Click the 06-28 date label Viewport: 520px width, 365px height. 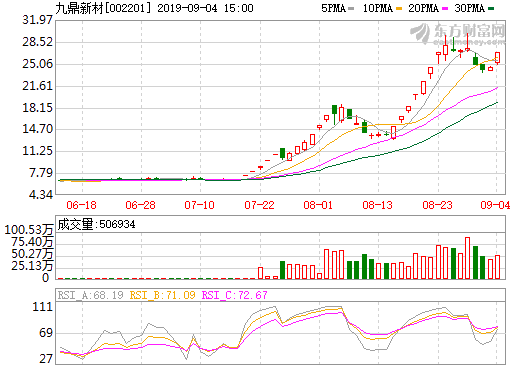click(x=140, y=205)
